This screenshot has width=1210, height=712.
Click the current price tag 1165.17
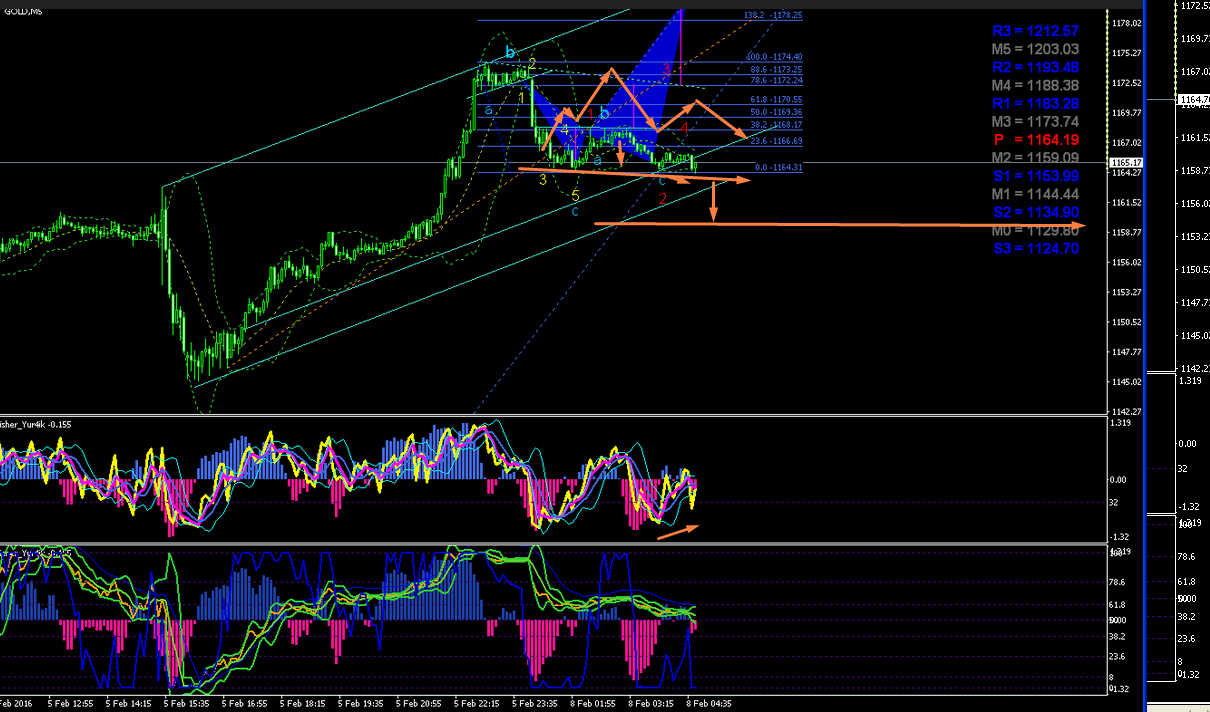1127,162
